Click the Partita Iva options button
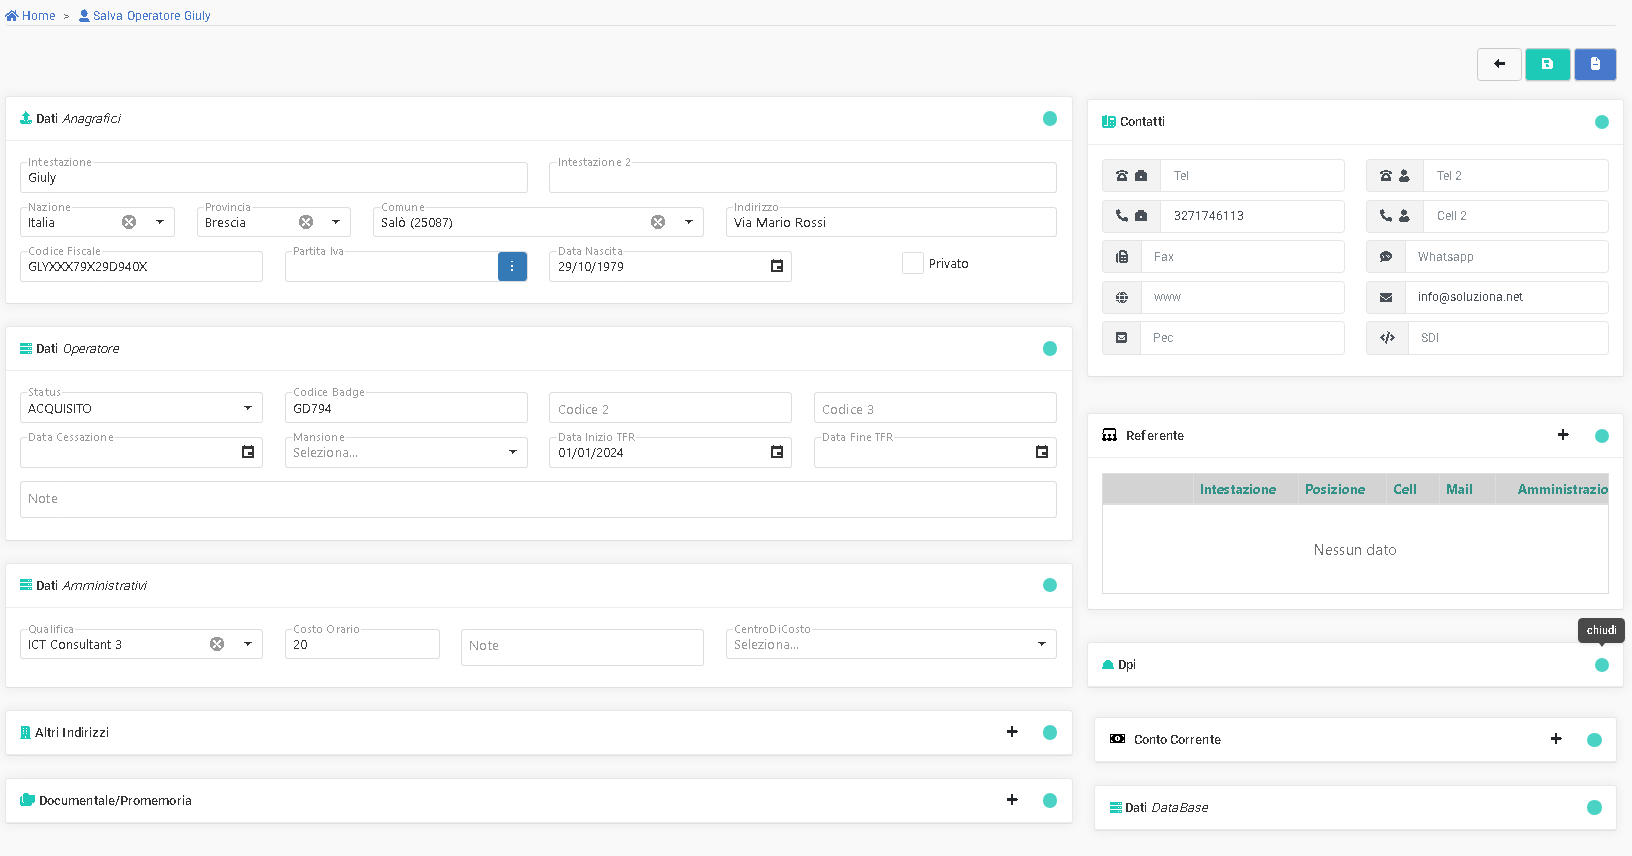This screenshot has height=856, width=1632. 512,266
